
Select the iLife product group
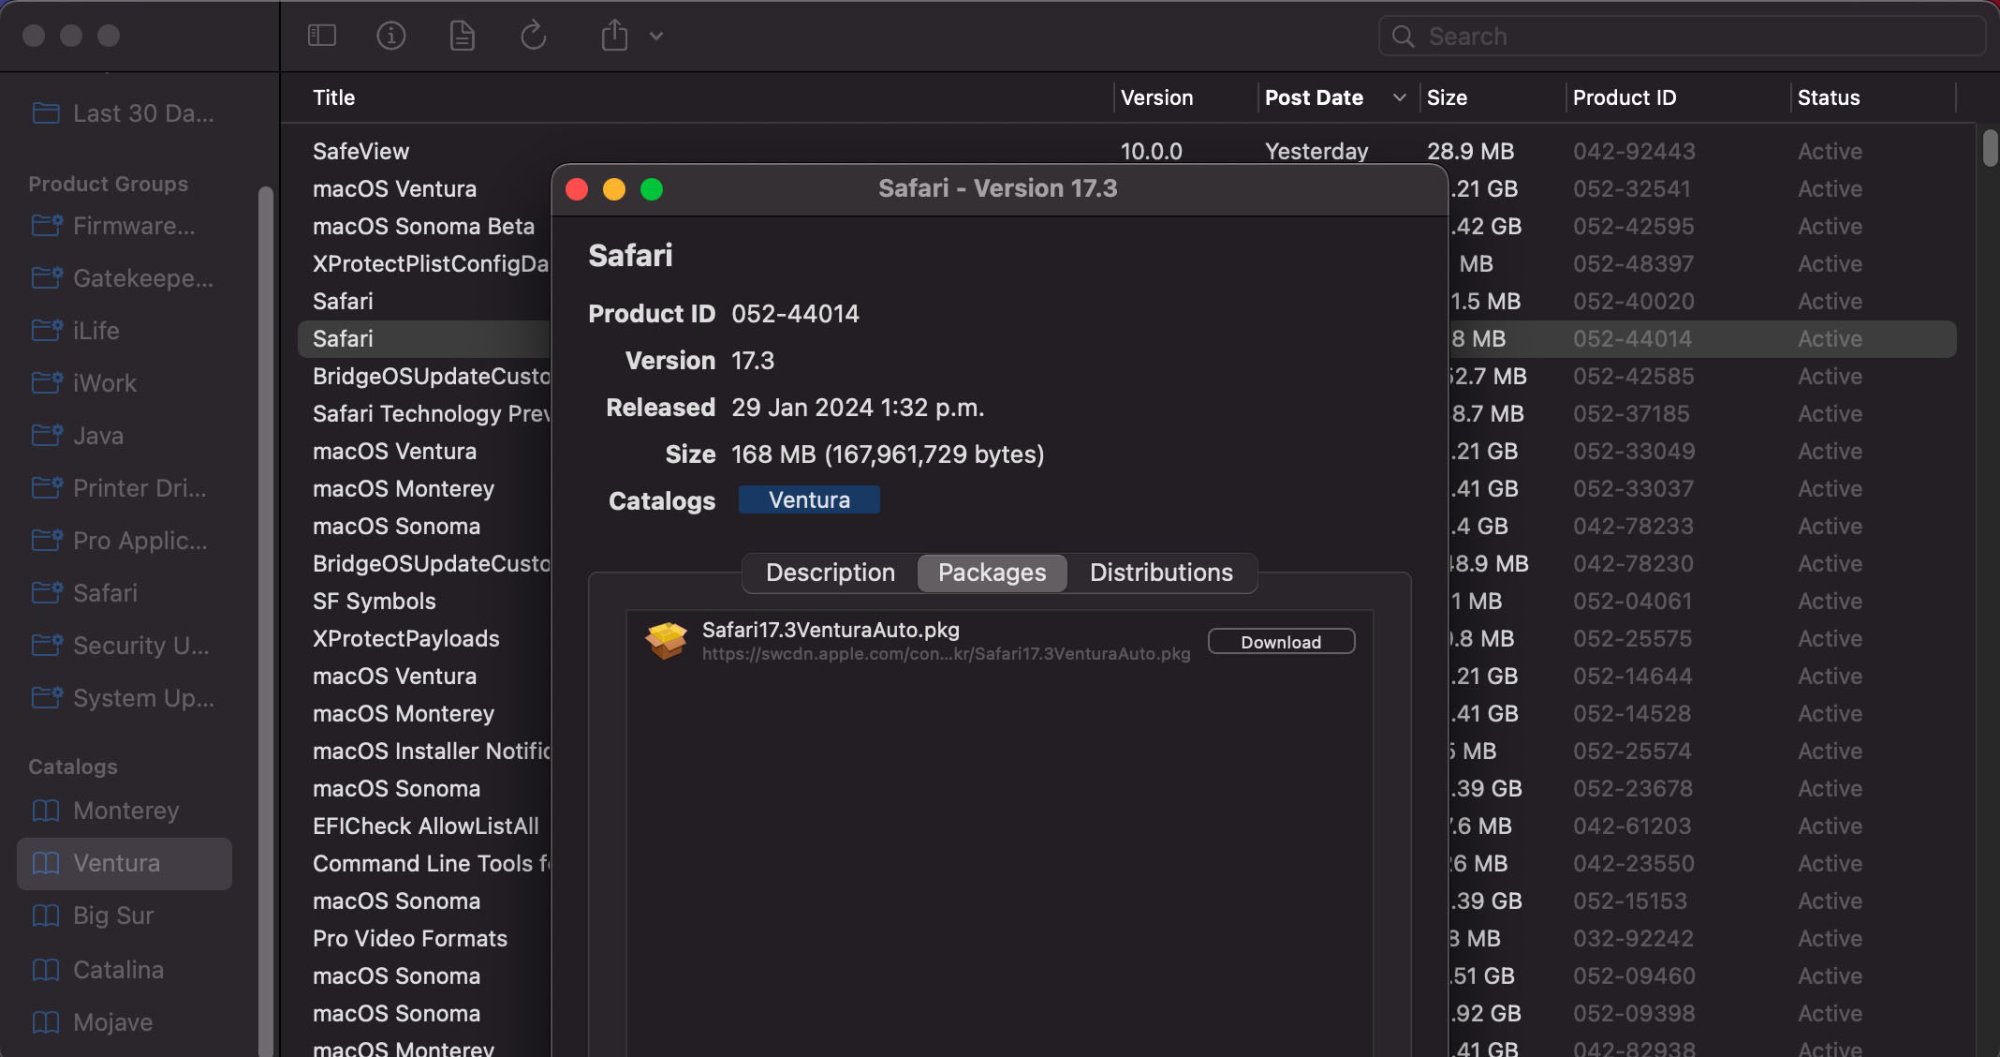pos(124,330)
